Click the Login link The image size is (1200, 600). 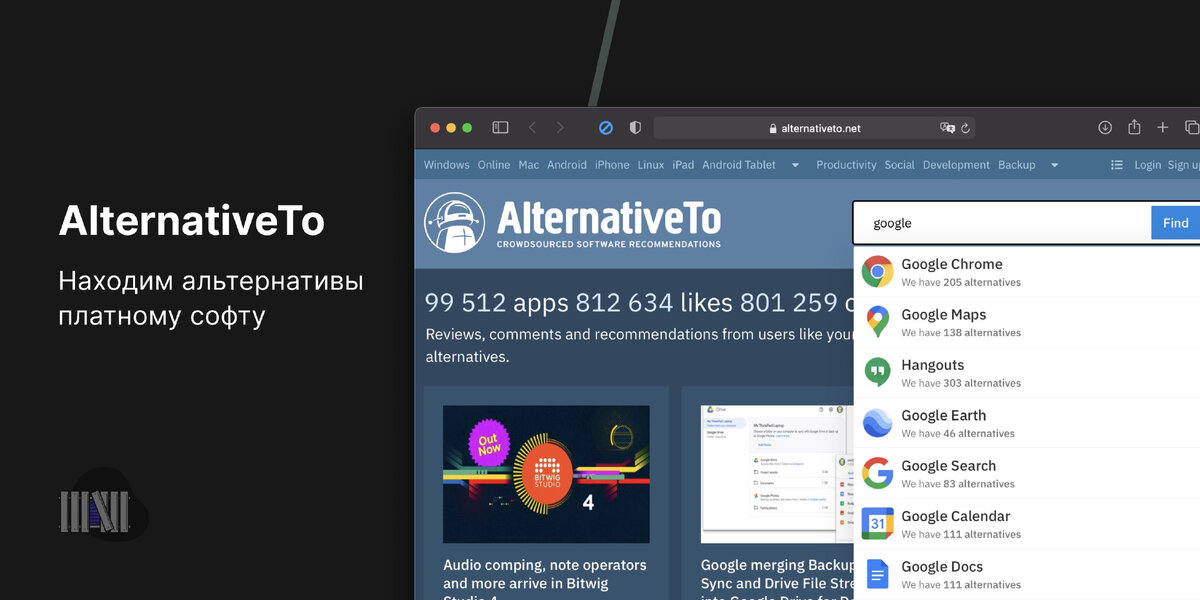[x=1148, y=165]
